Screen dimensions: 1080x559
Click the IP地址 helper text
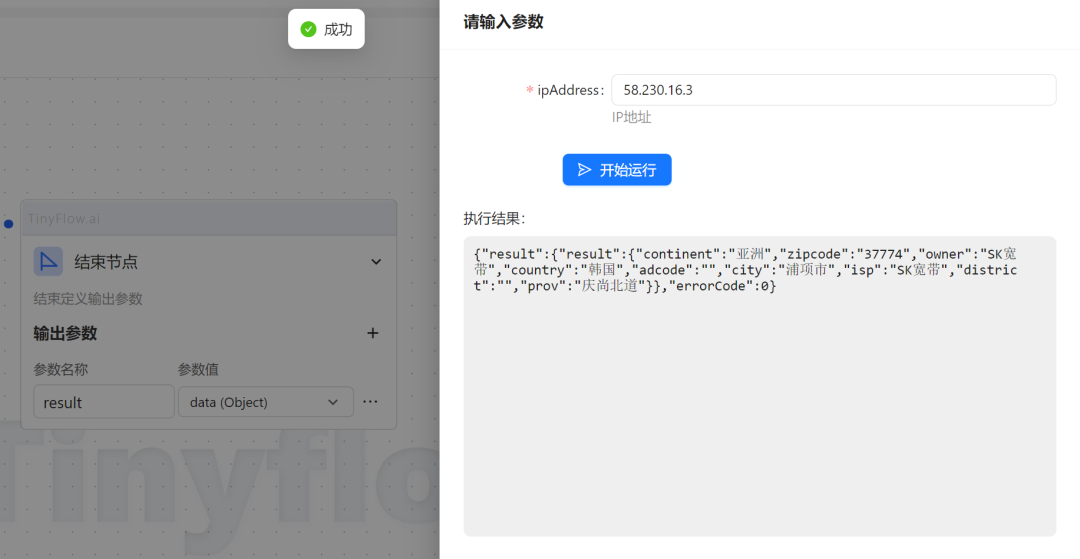click(x=631, y=117)
